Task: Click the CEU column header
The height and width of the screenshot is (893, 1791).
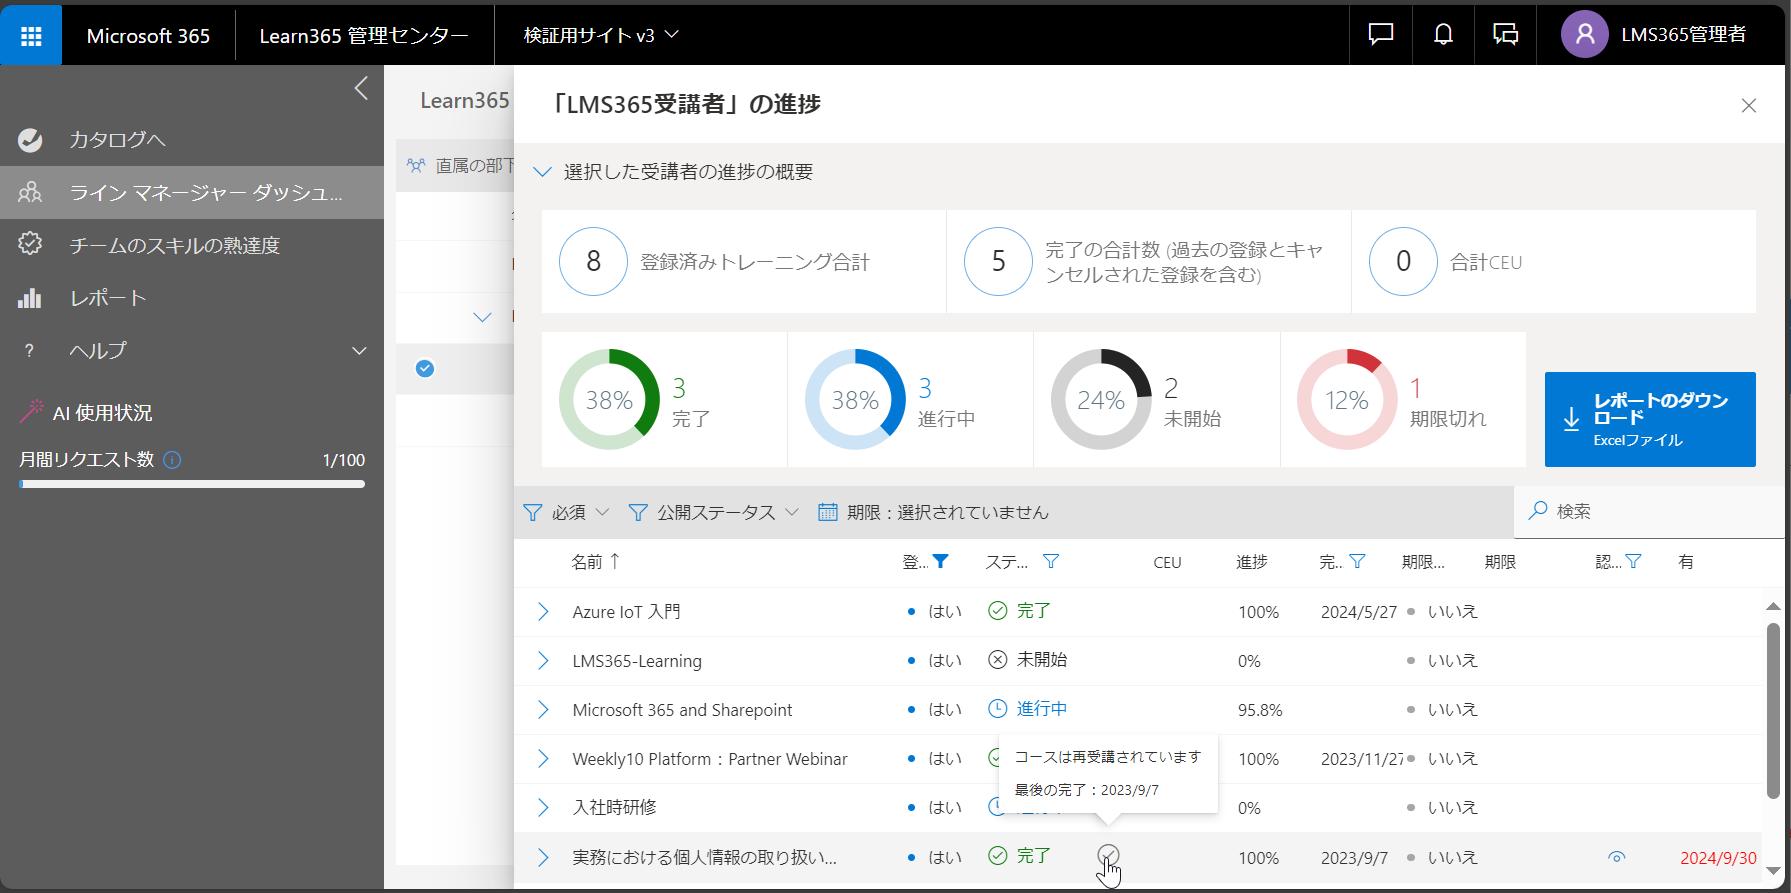Action: point(1167,562)
